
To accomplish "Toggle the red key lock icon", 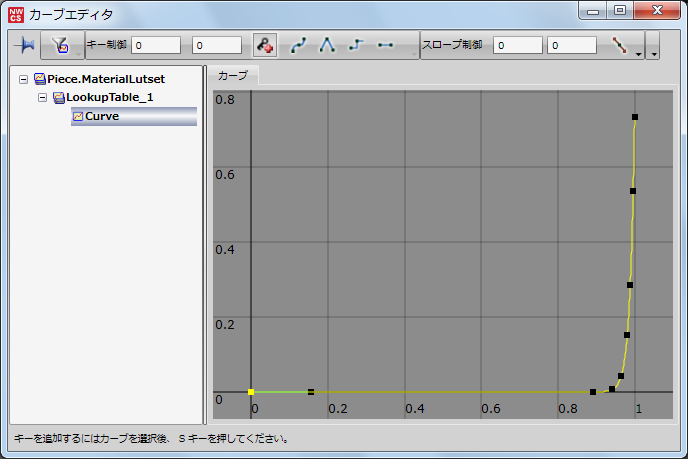I will (x=264, y=45).
